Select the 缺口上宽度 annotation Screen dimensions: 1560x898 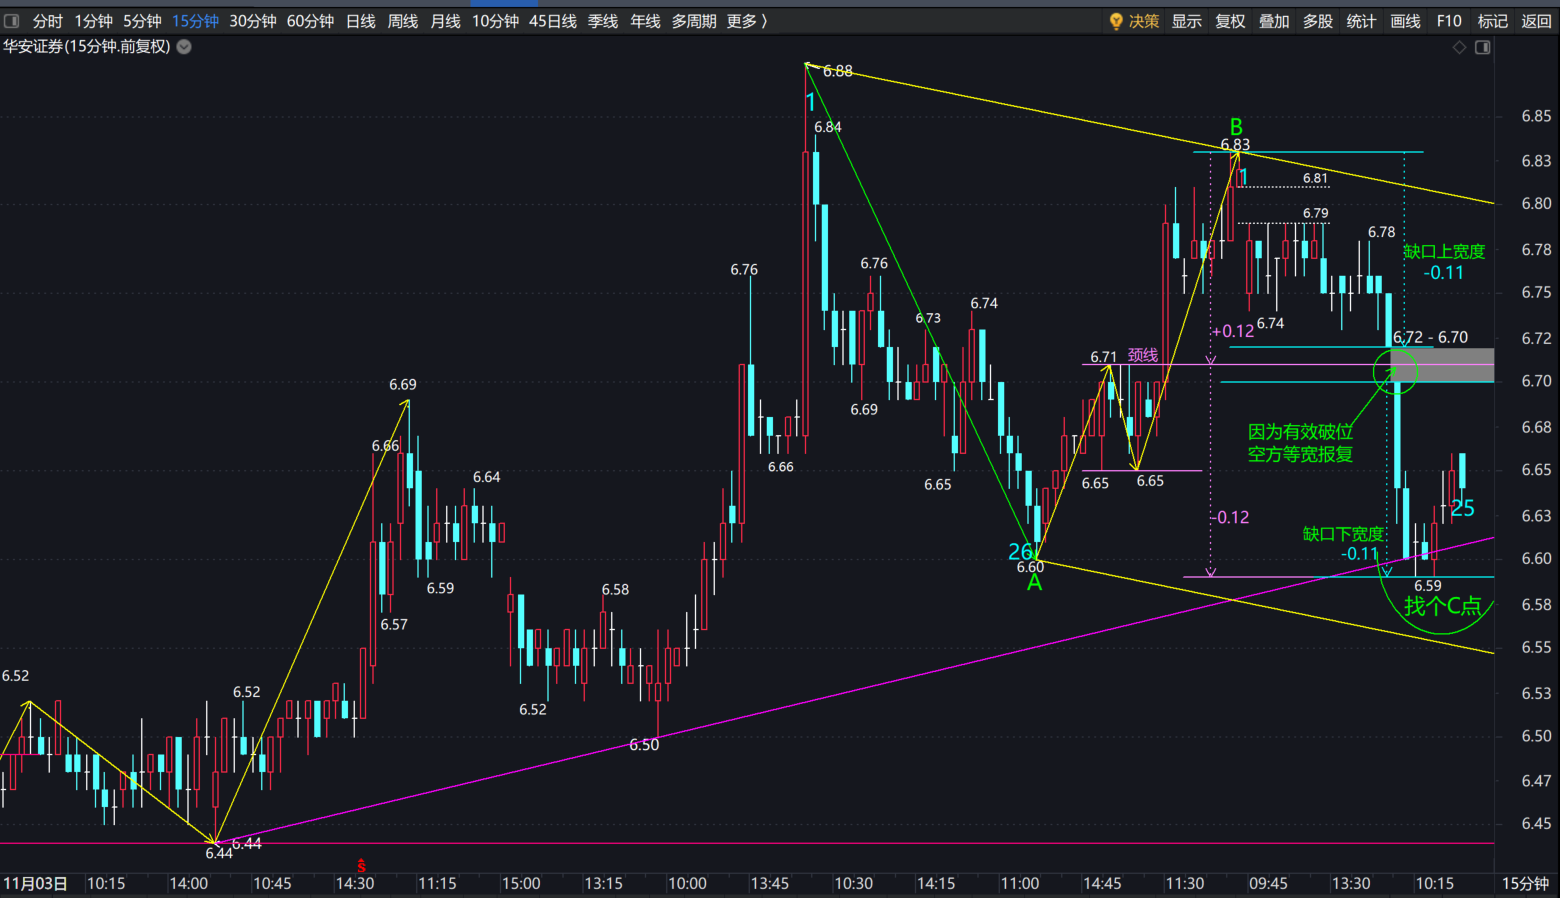click(x=1444, y=252)
